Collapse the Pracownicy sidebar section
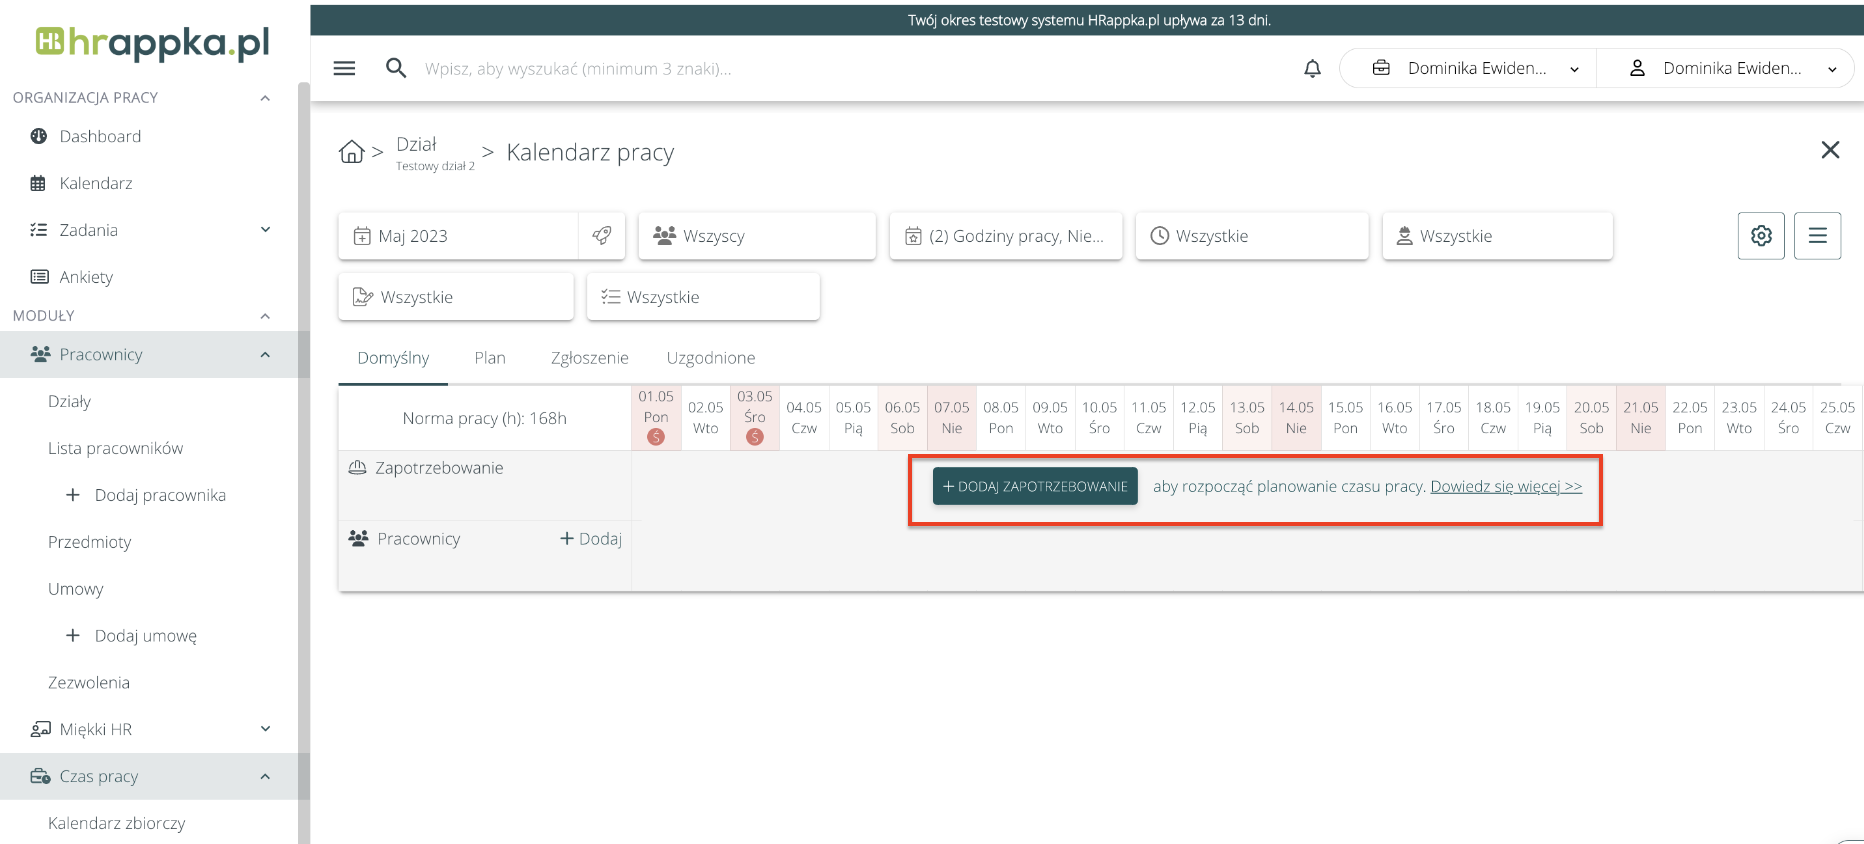The height and width of the screenshot is (844, 1864). click(x=265, y=355)
